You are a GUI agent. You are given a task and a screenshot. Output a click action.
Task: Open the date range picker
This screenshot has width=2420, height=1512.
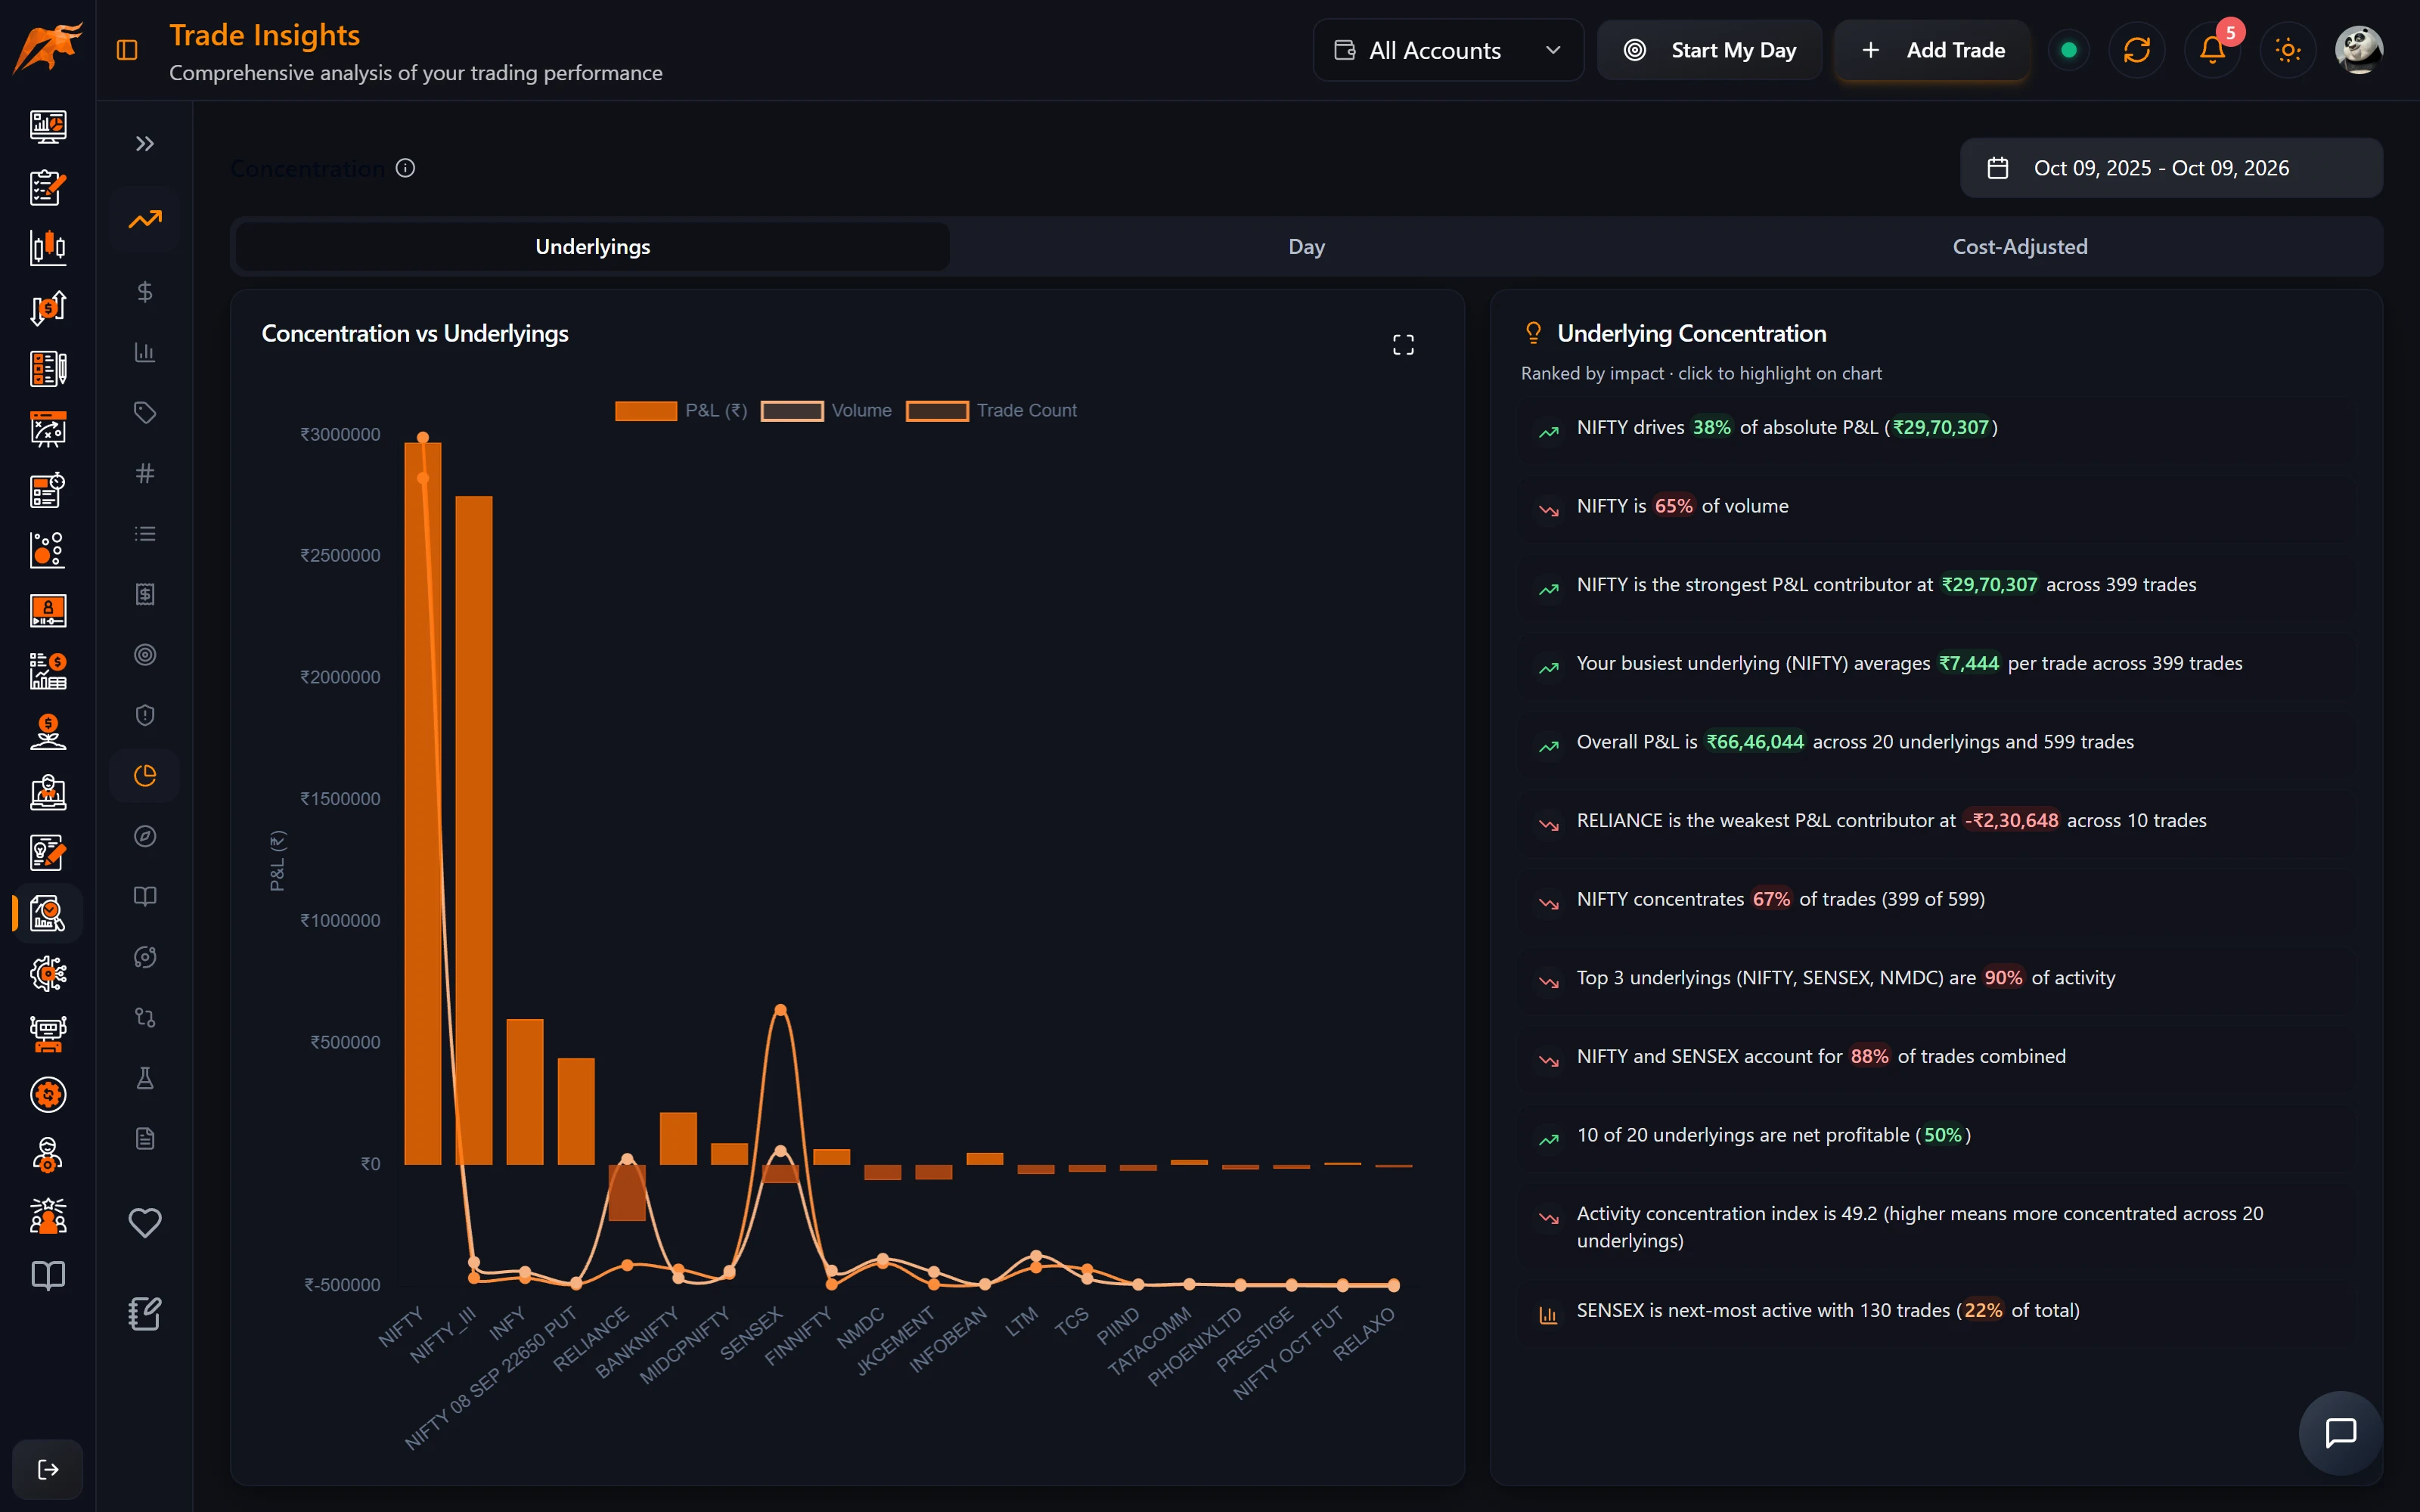click(x=2171, y=168)
